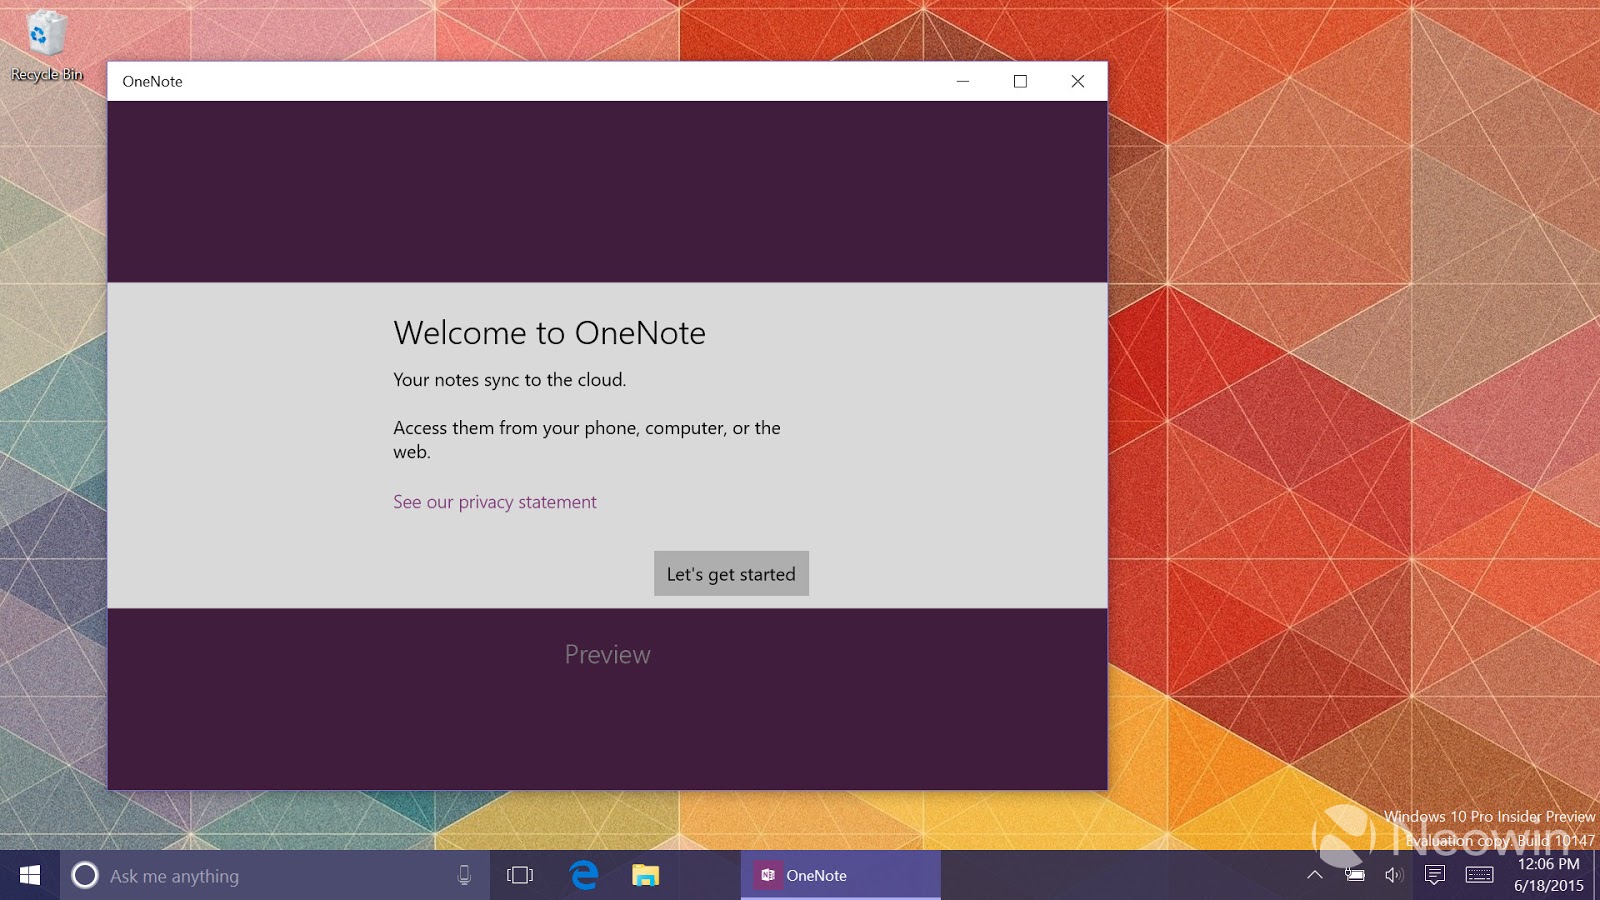The width and height of the screenshot is (1600, 900).
Task: Close the OneNote window
Action: (1078, 81)
